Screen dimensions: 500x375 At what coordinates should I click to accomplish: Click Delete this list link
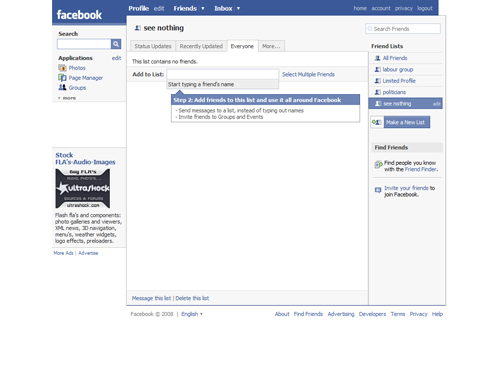[192, 298]
